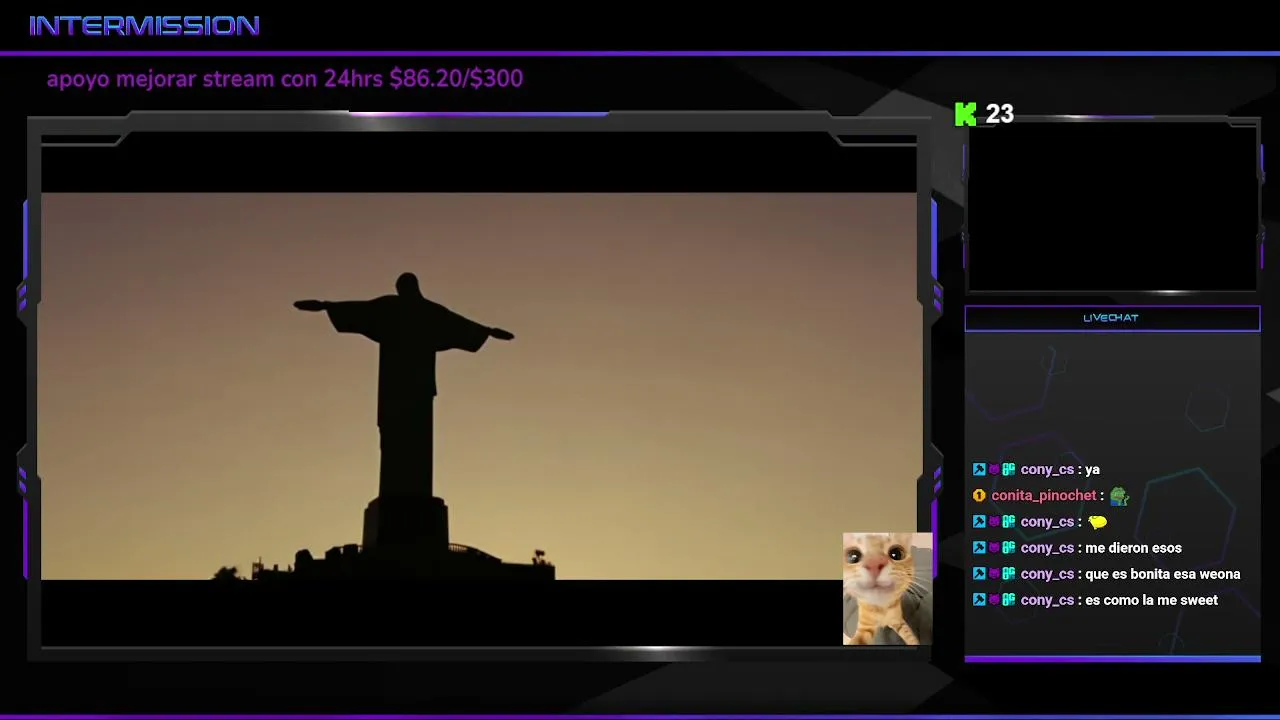Click the moderator badge on the "que es bonita" row
The image size is (1280, 720).
tap(979, 574)
